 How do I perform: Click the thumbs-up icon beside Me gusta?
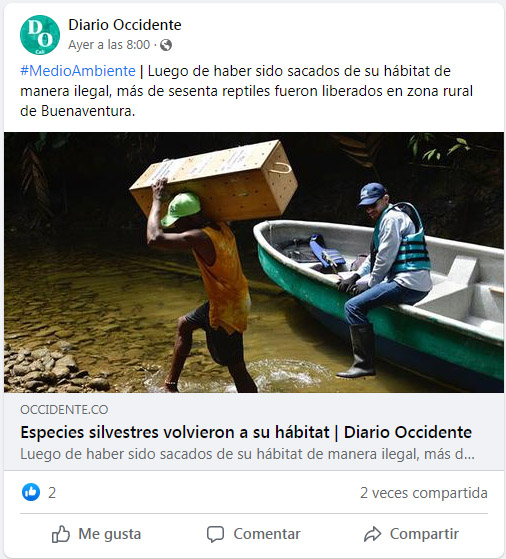(x=61, y=534)
